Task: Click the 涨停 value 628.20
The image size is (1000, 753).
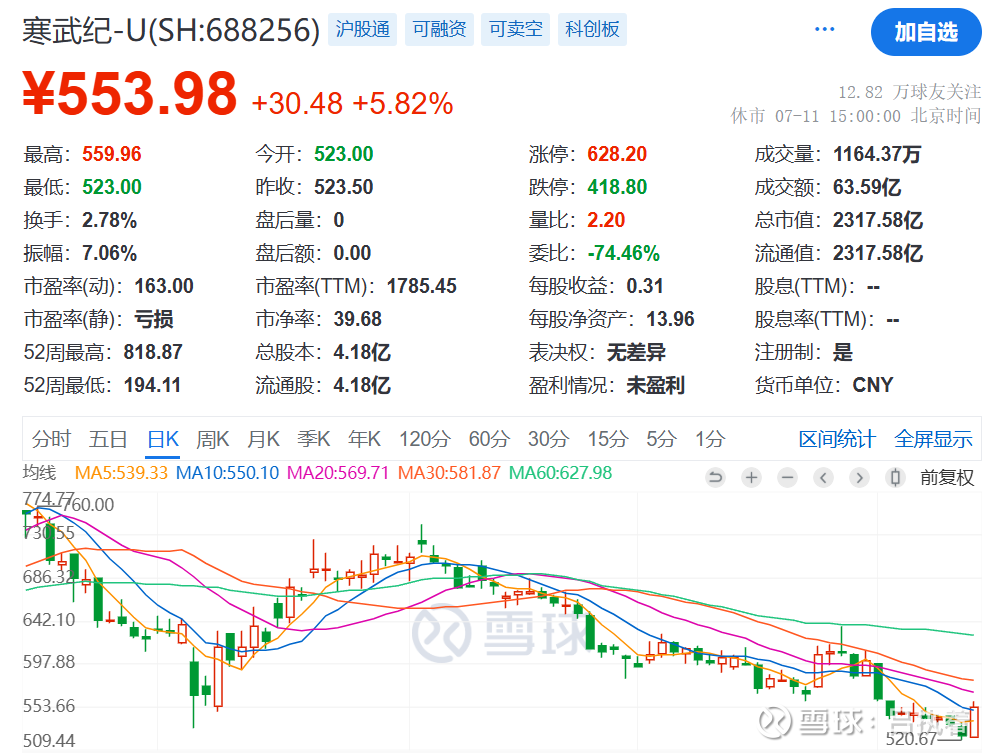Action: tap(617, 154)
